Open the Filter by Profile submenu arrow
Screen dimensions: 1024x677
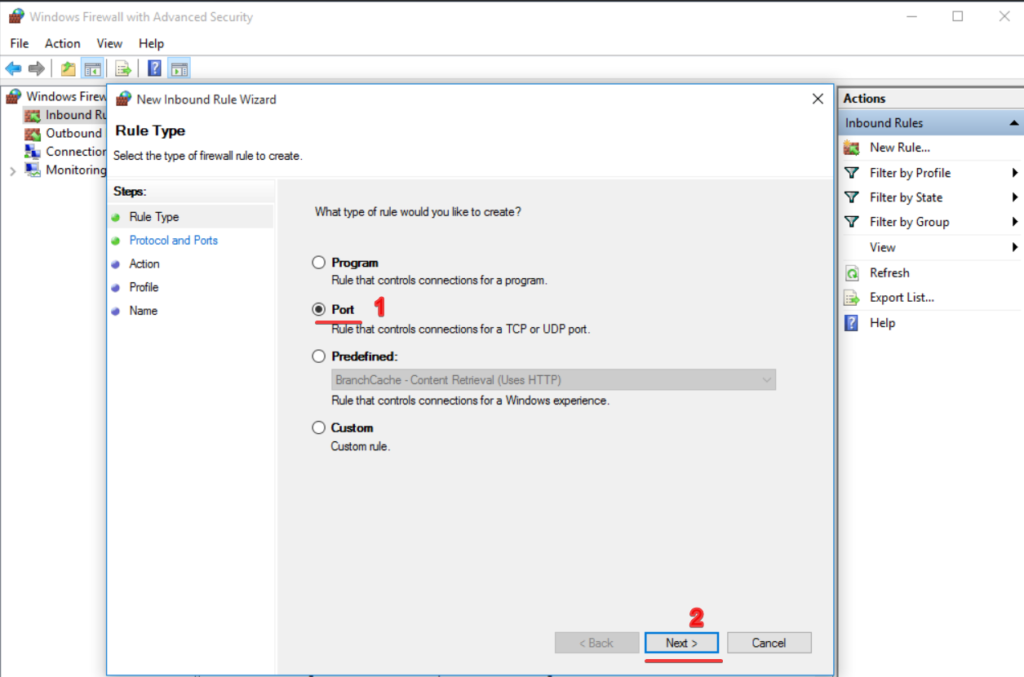1014,173
